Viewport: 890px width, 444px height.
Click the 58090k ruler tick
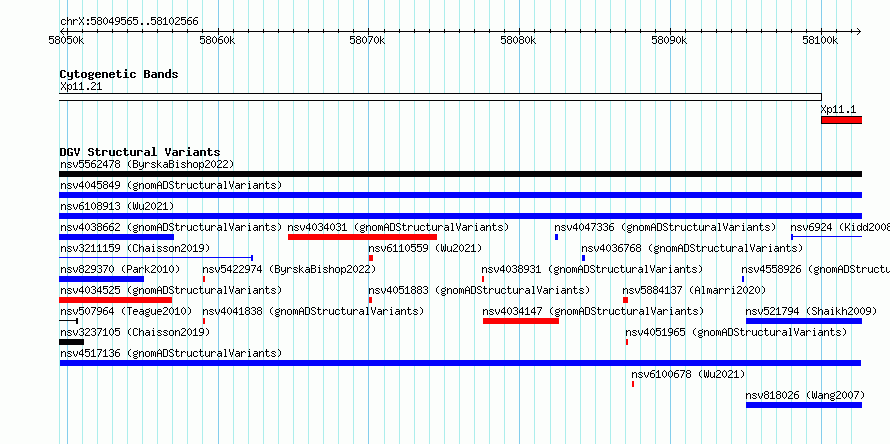tap(670, 40)
